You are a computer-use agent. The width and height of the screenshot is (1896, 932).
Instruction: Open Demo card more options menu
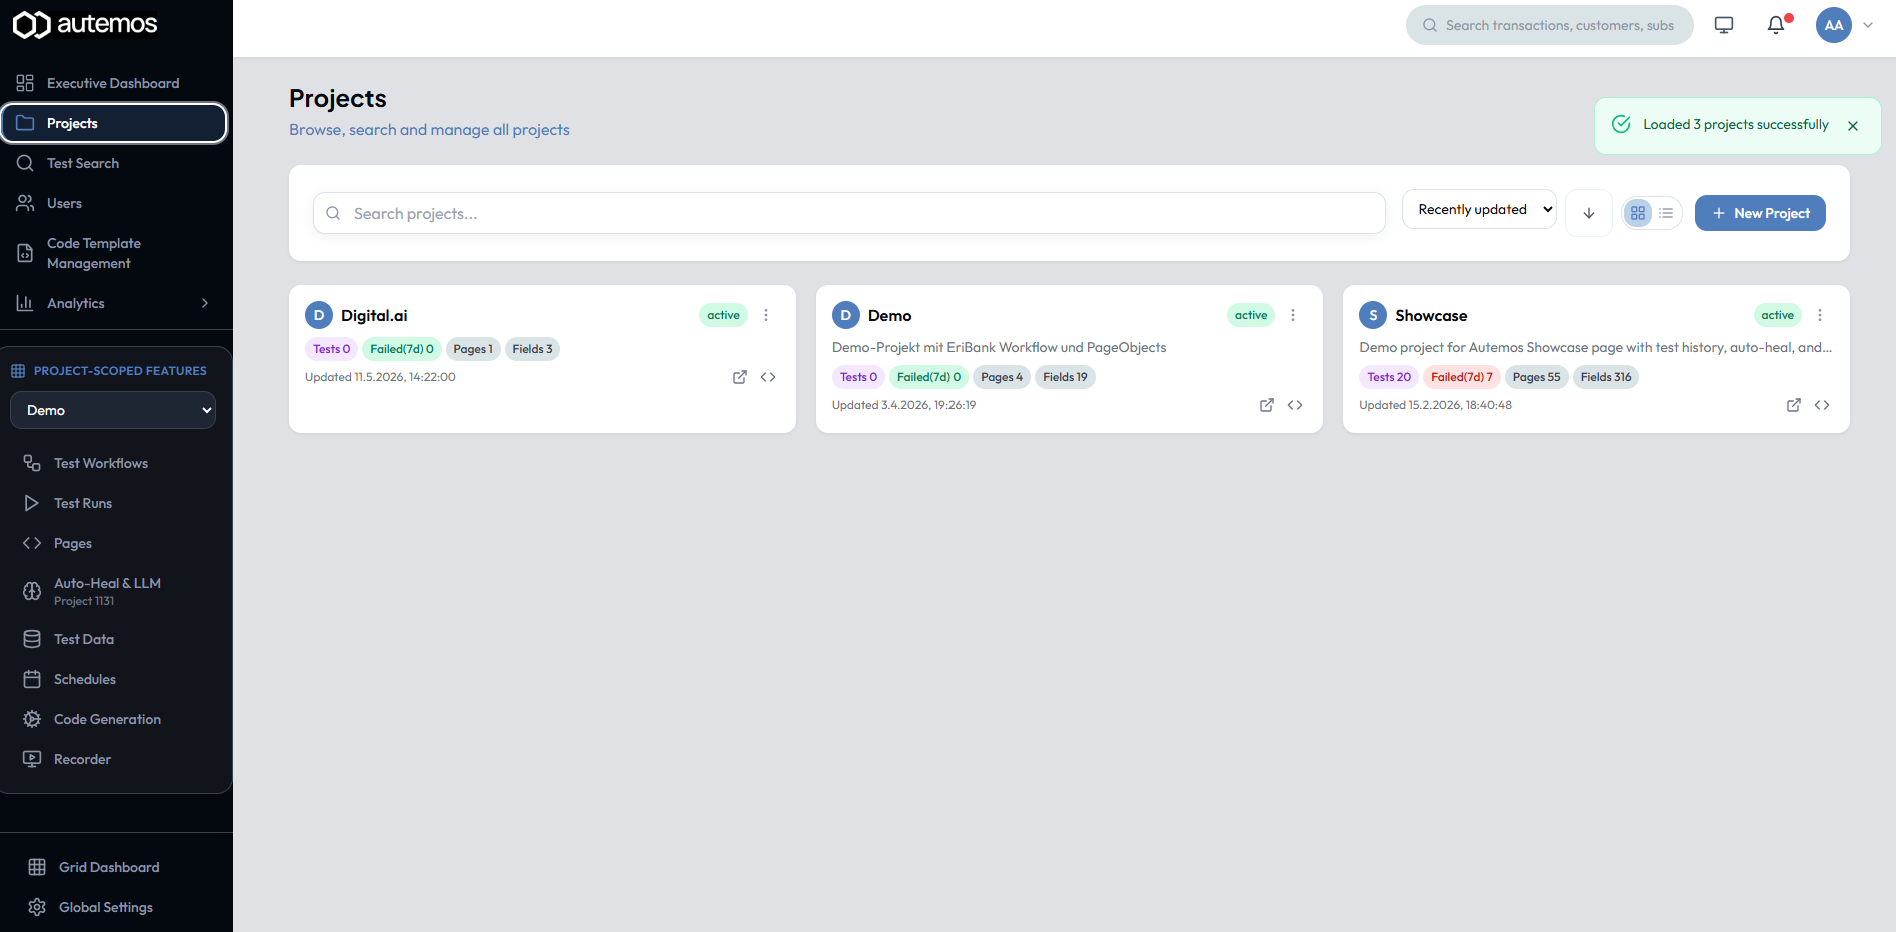click(1293, 315)
